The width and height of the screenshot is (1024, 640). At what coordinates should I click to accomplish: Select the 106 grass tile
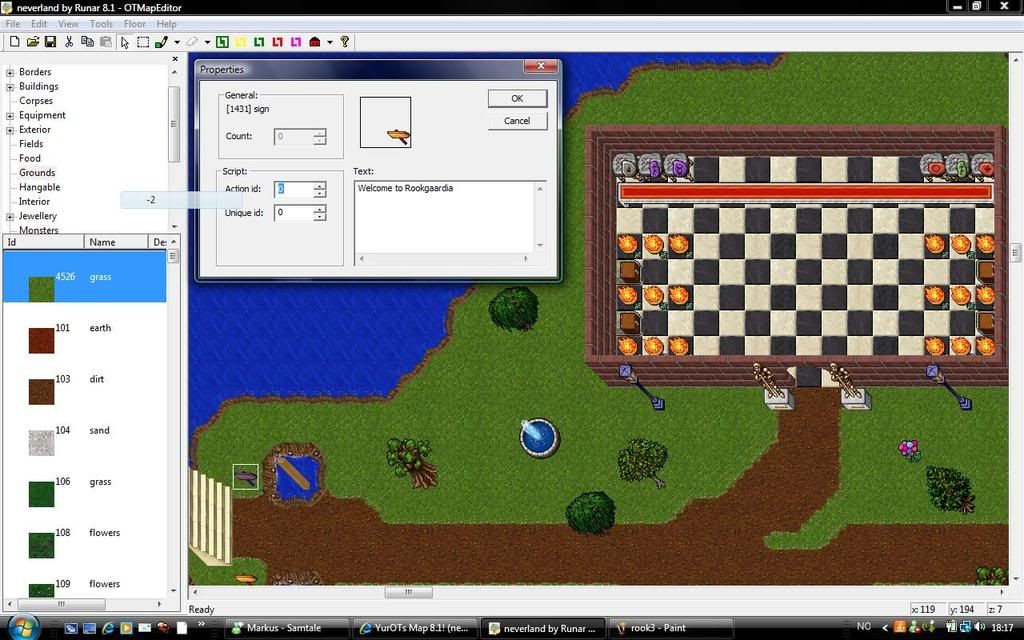click(84, 481)
